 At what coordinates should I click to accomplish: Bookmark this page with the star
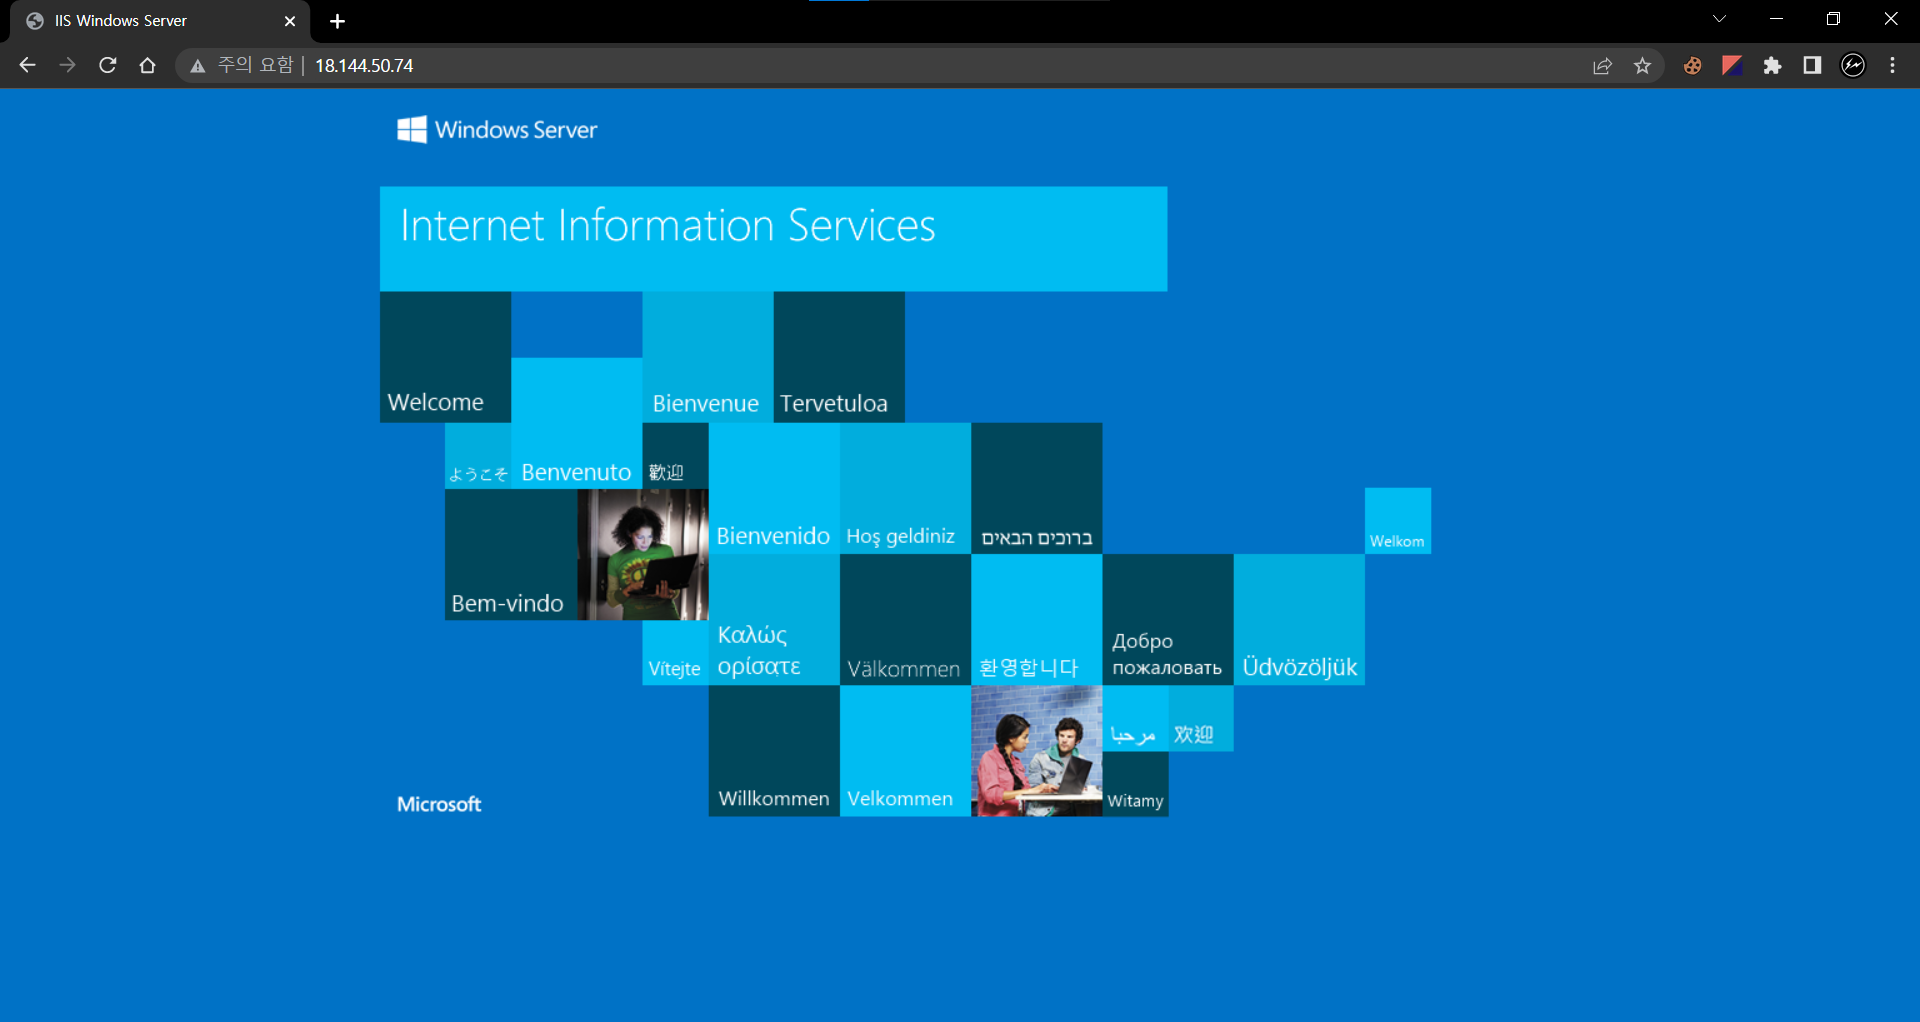coord(1642,66)
